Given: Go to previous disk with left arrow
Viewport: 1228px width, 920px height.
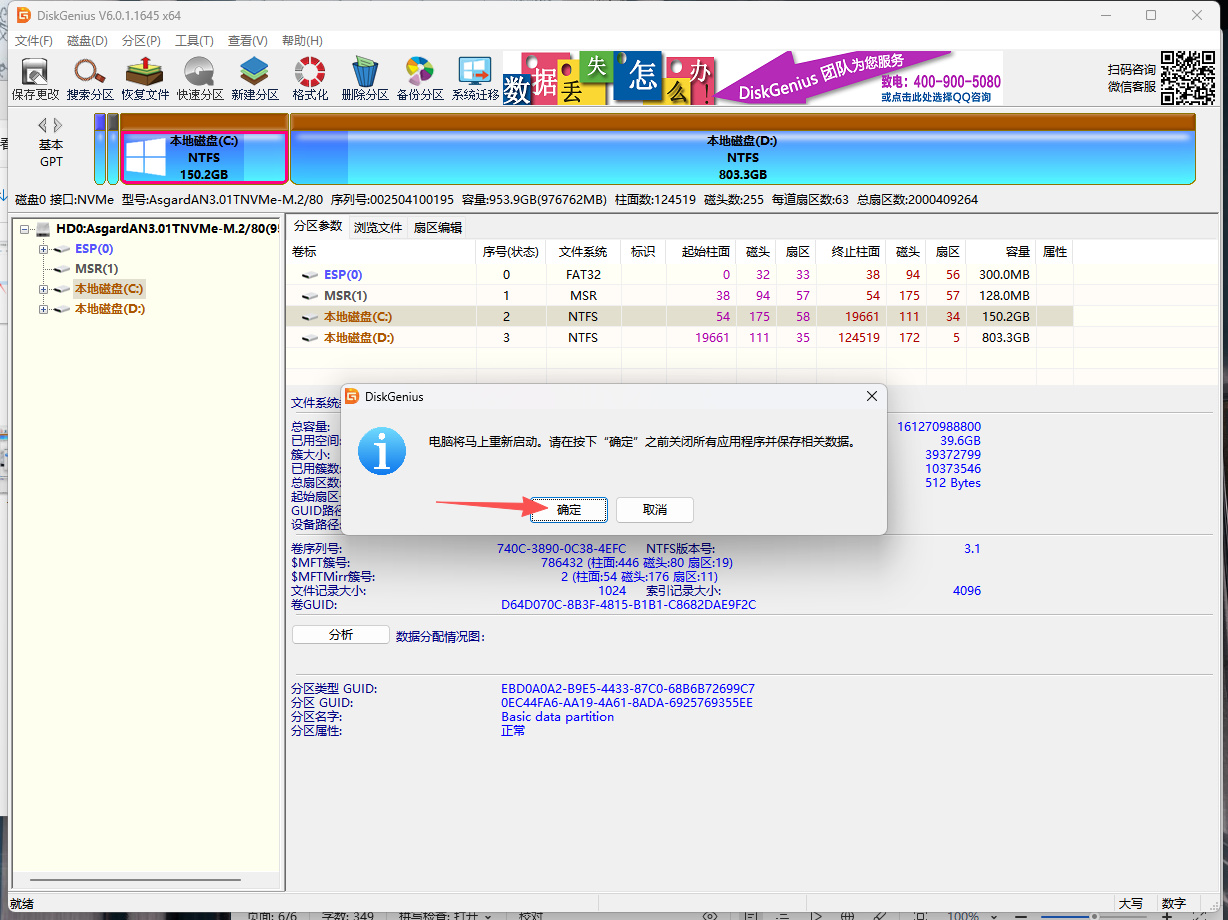Looking at the screenshot, I should (x=43, y=125).
